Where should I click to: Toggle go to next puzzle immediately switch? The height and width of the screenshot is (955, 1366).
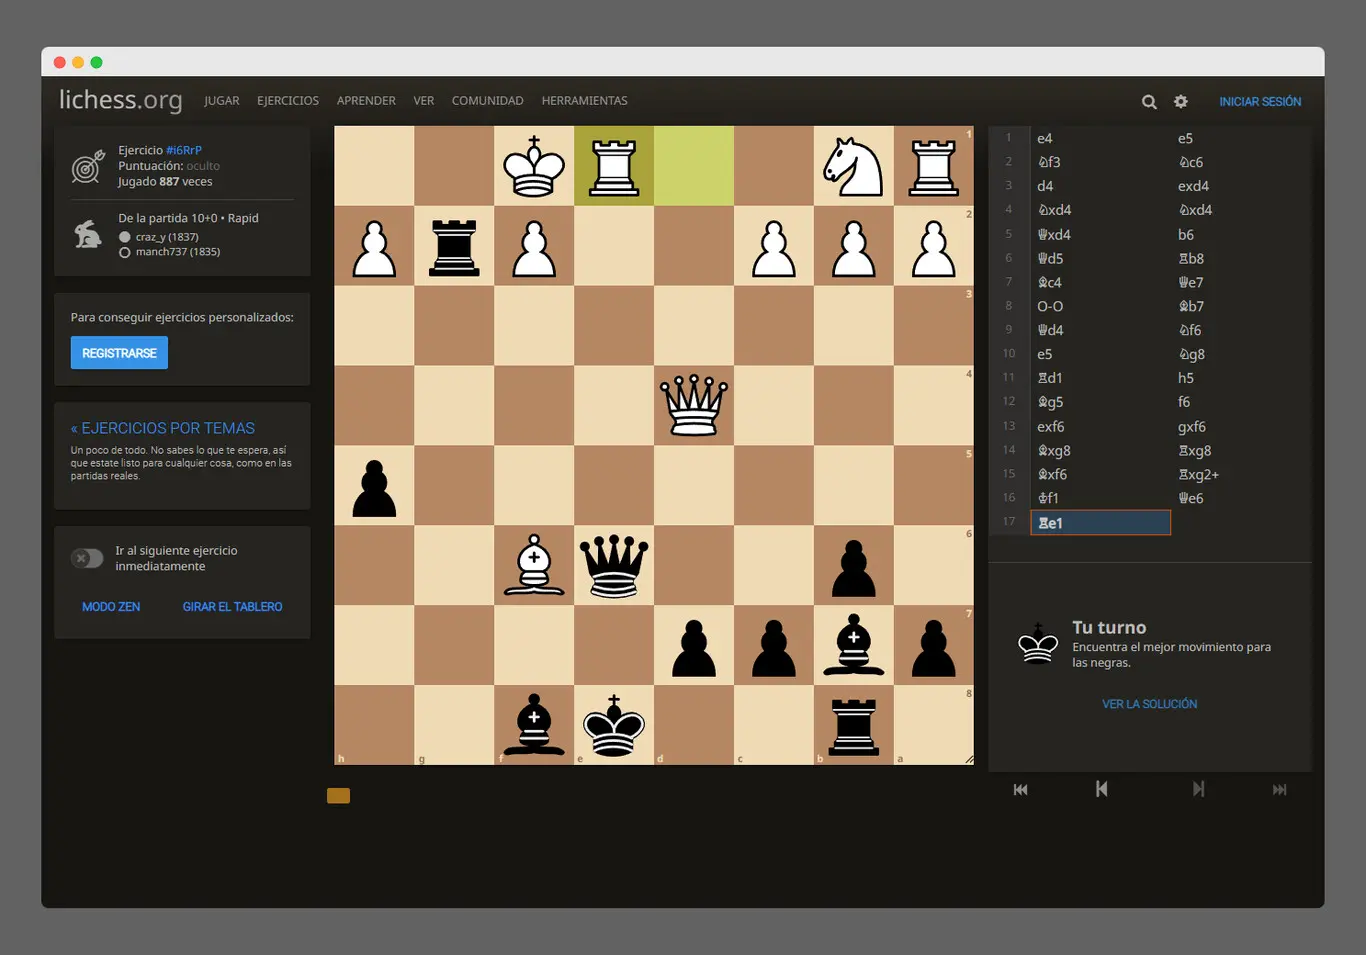[x=87, y=558]
